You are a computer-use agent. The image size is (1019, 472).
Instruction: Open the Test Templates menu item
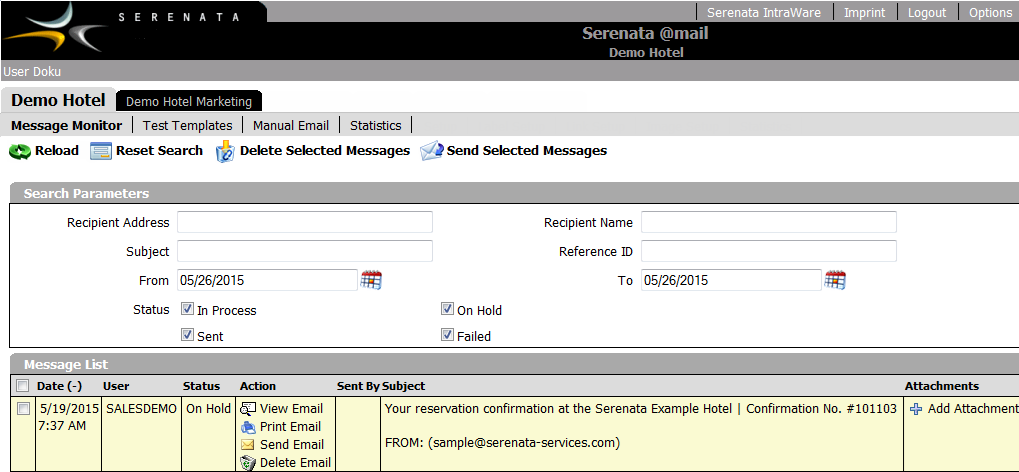click(x=187, y=125)
